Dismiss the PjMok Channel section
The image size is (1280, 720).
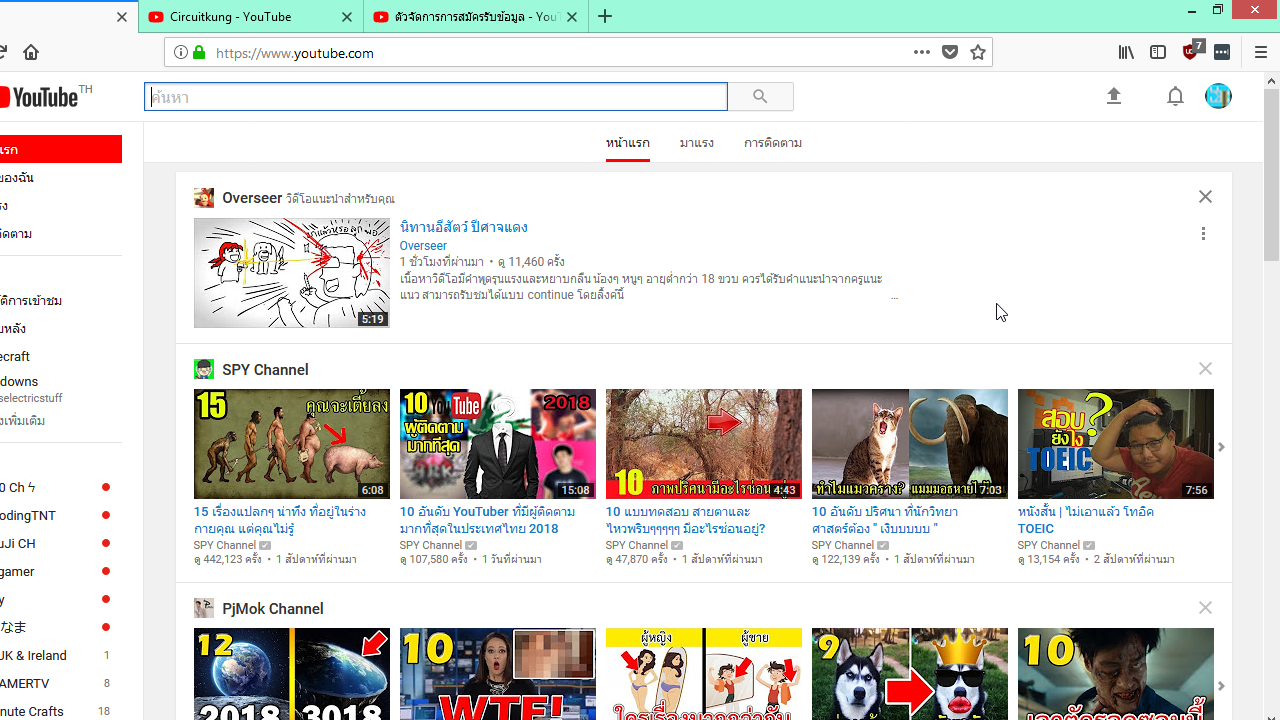1205,608
